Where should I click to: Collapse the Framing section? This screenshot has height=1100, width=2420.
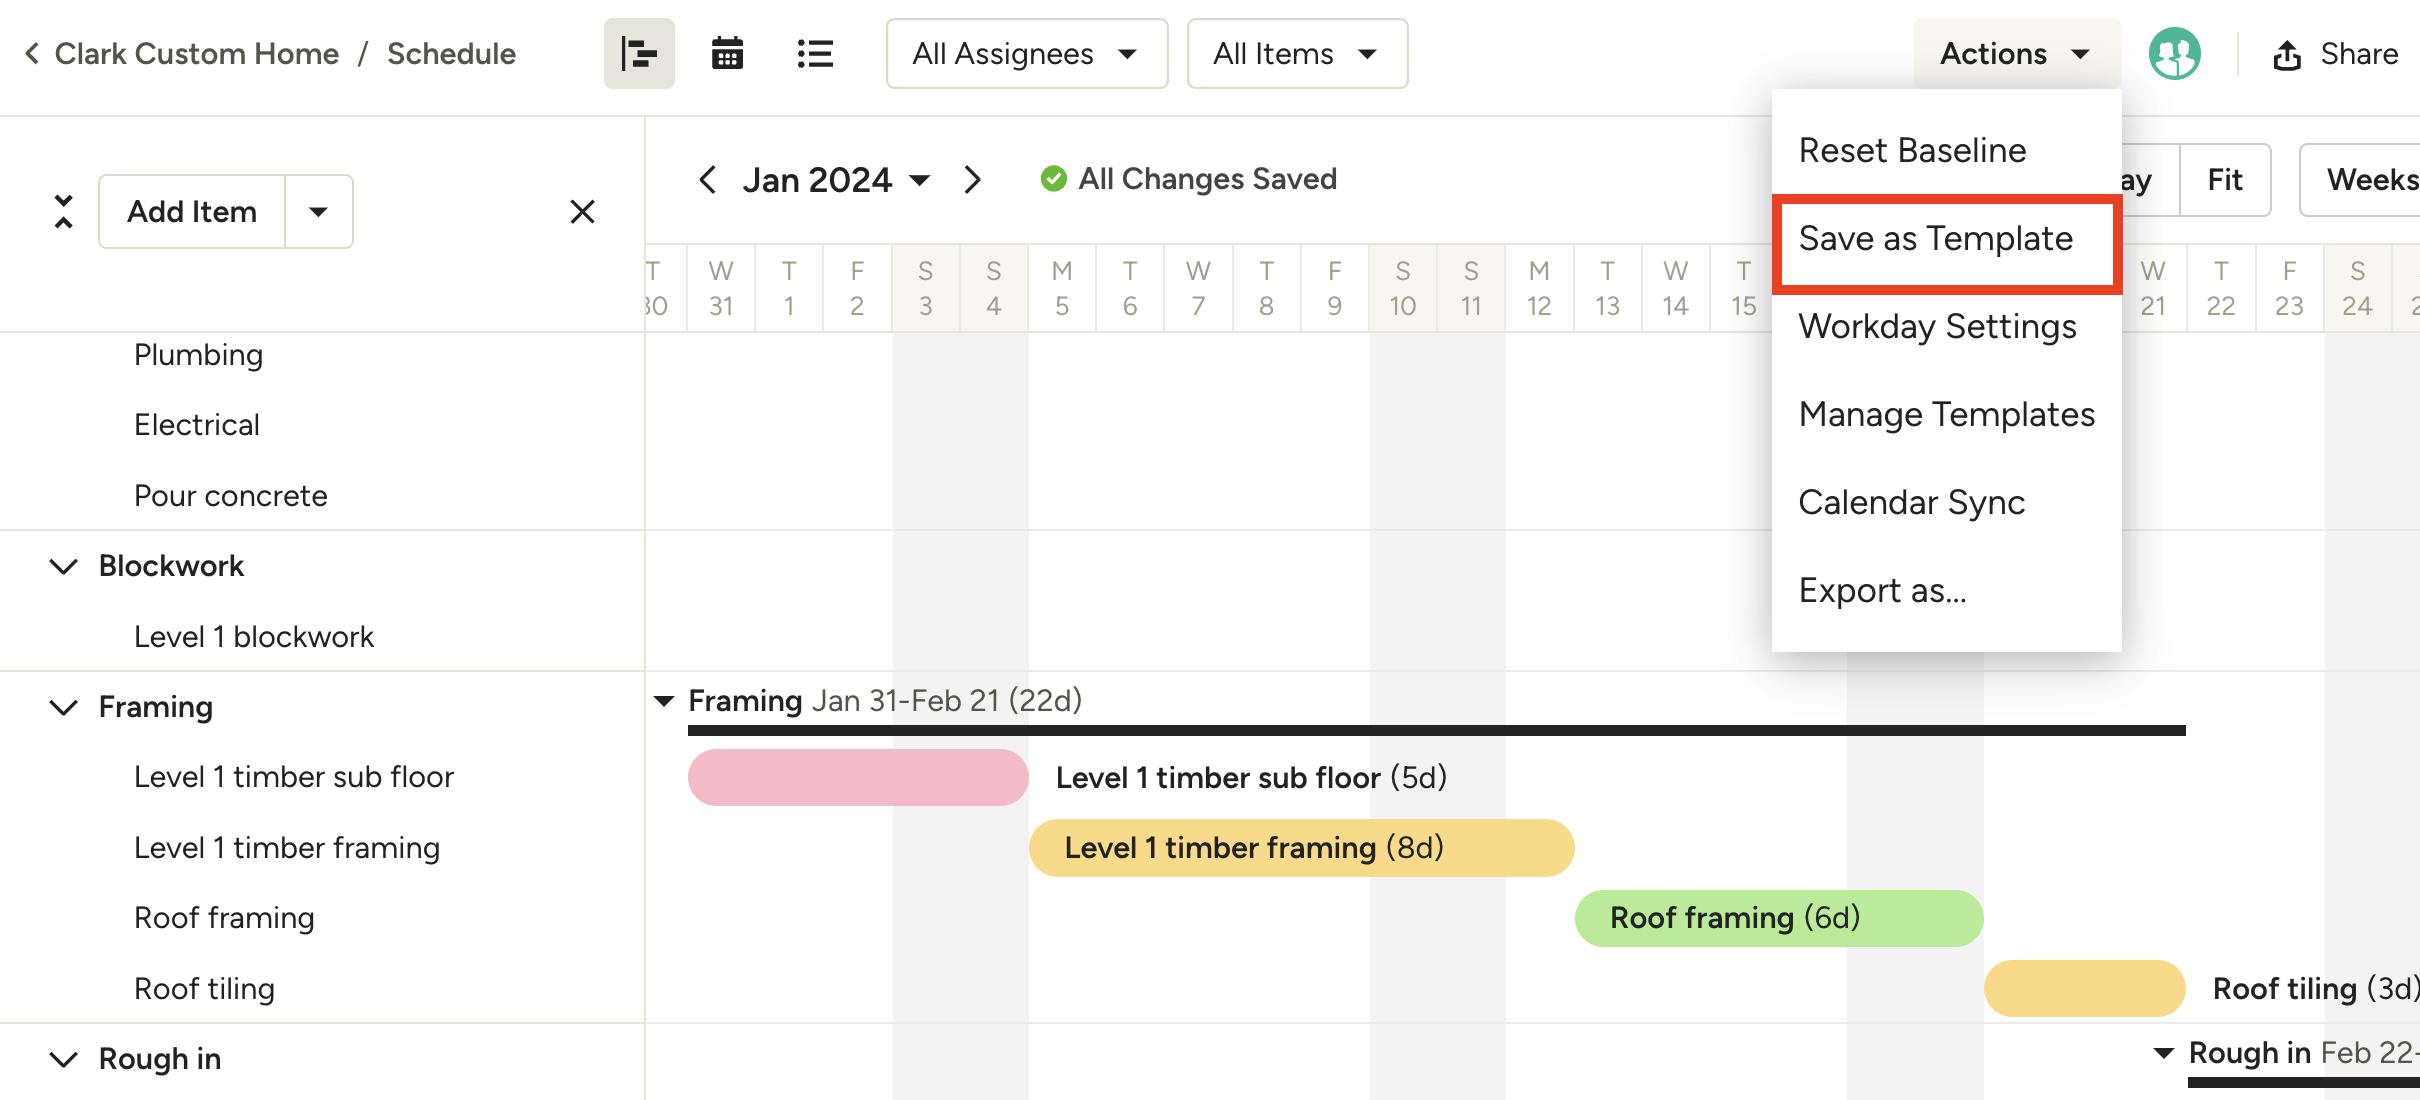pyautogui.click(x=64, y=707)
